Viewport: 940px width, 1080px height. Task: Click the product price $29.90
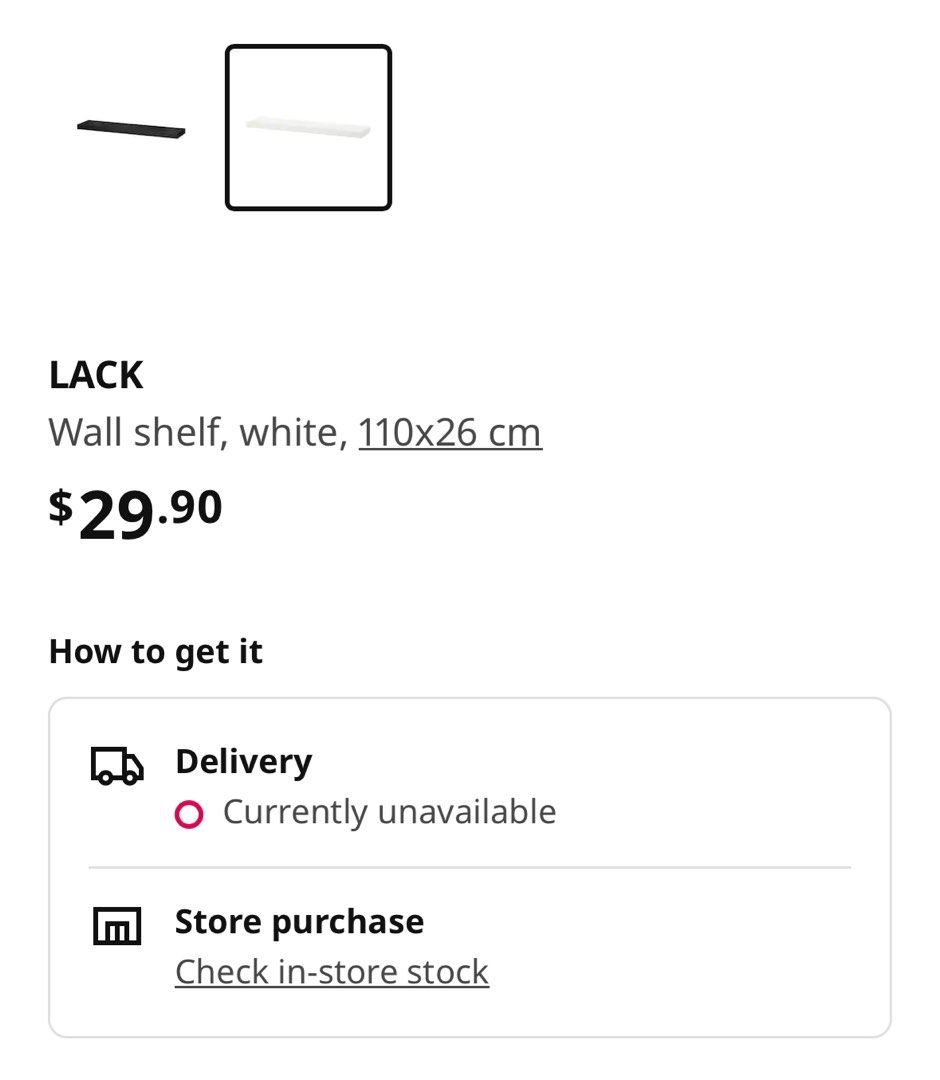pyautogui.click(x=136, y=509)
